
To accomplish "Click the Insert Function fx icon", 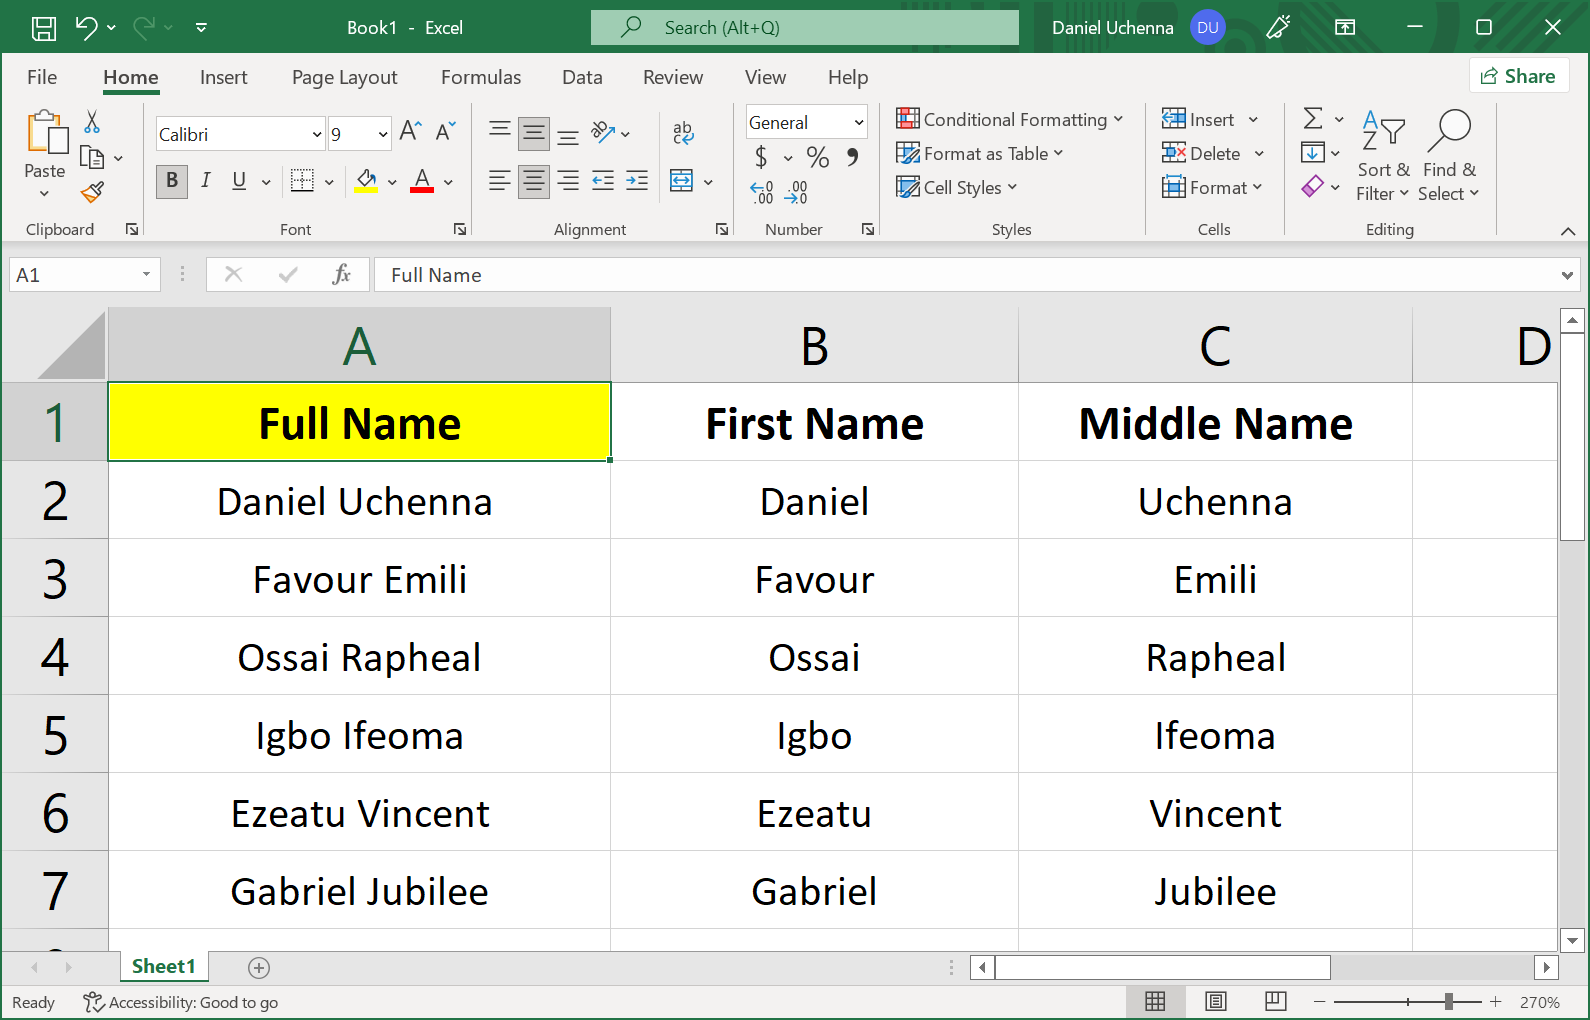I will click(x=341, y=275).
